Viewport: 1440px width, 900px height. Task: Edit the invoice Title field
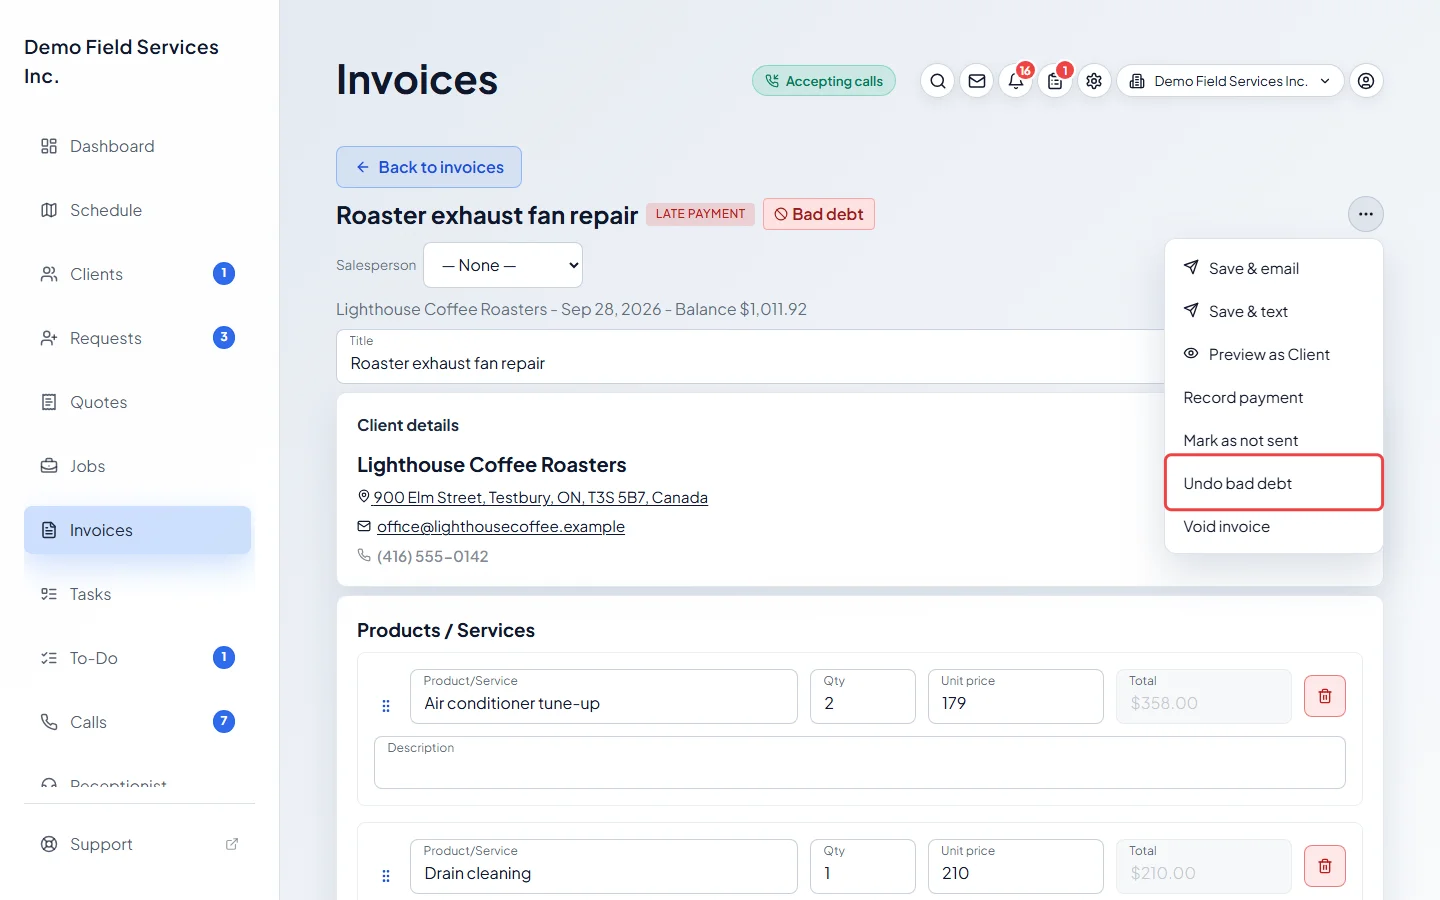click(x=750, y=356)
